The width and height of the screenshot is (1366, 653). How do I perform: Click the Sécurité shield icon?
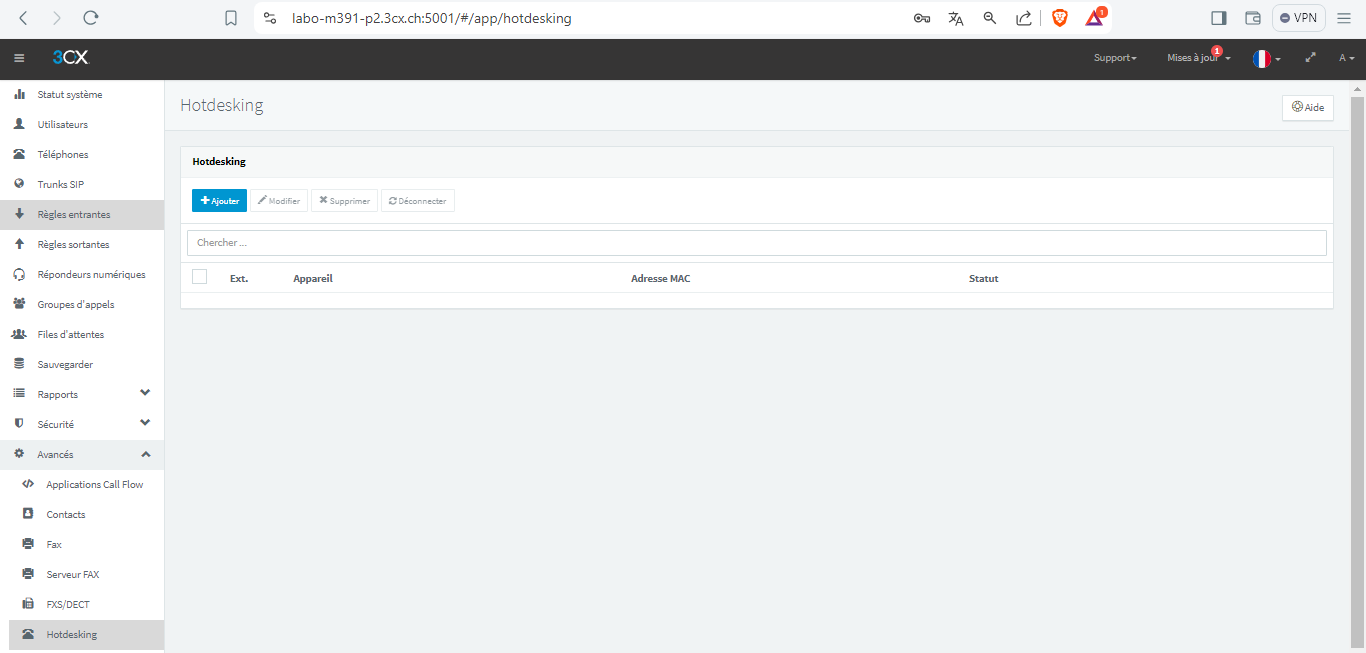[x=19, y=424]
